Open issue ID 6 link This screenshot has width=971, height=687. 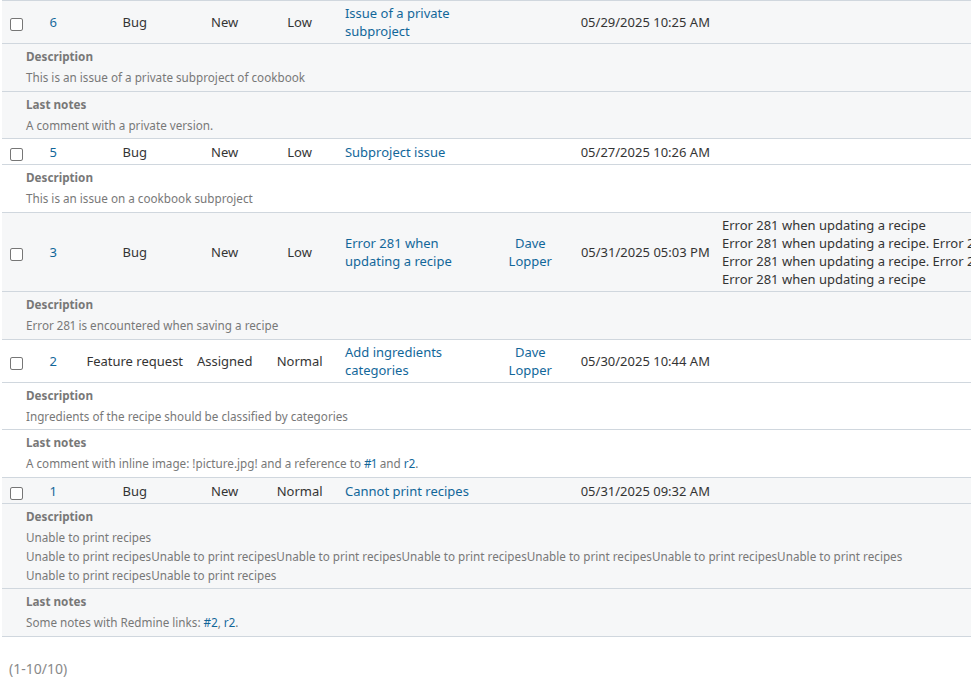(x=53, y=22)
